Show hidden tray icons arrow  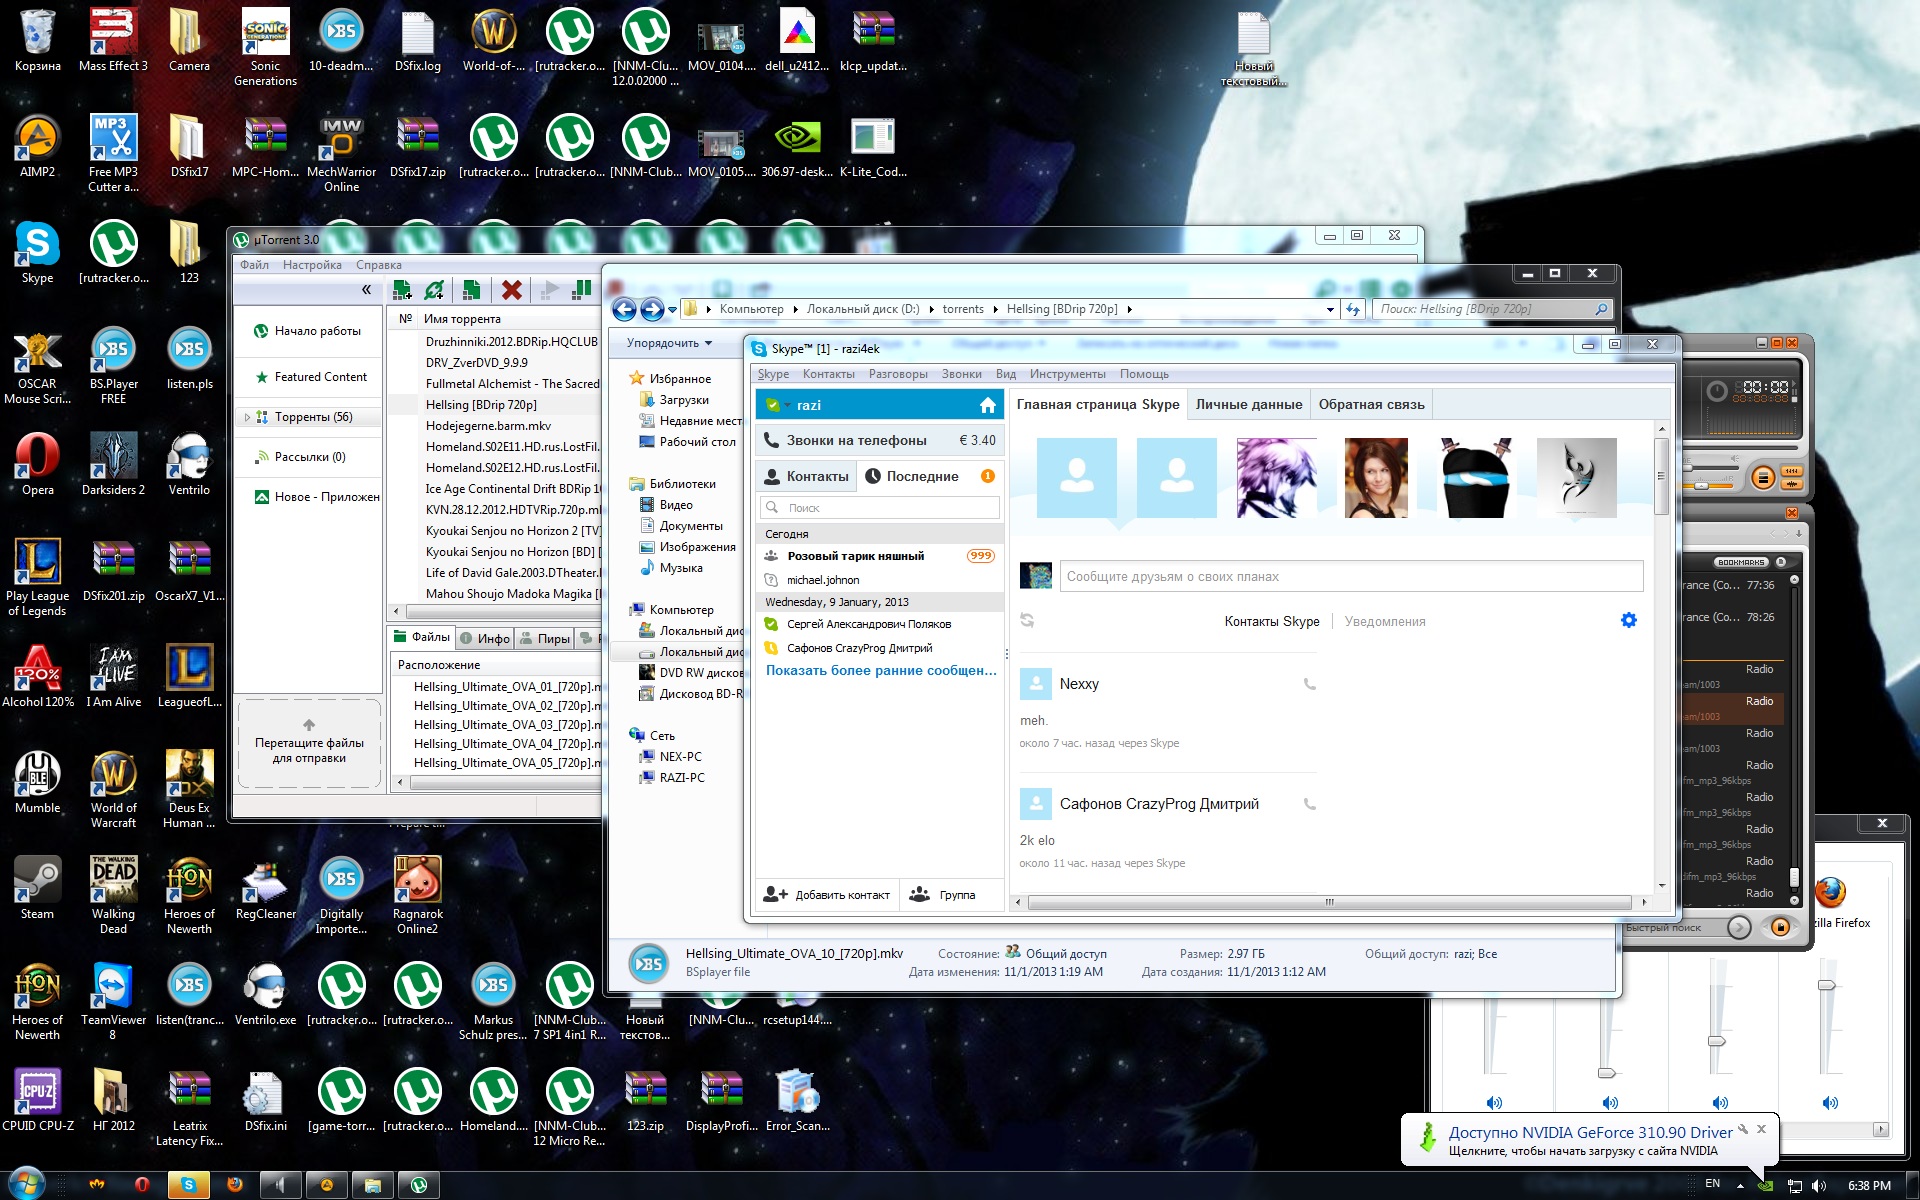click(x=1740, y=1186)
